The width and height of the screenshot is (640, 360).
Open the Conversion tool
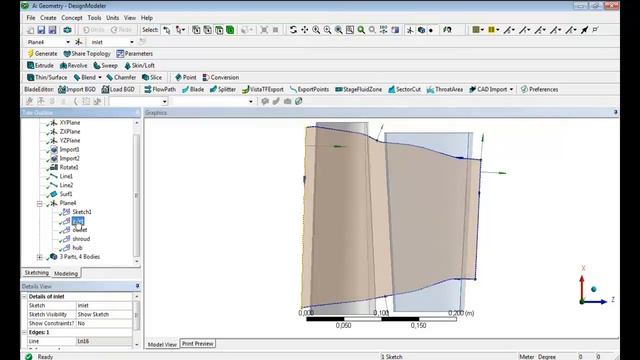click(221, 77)
